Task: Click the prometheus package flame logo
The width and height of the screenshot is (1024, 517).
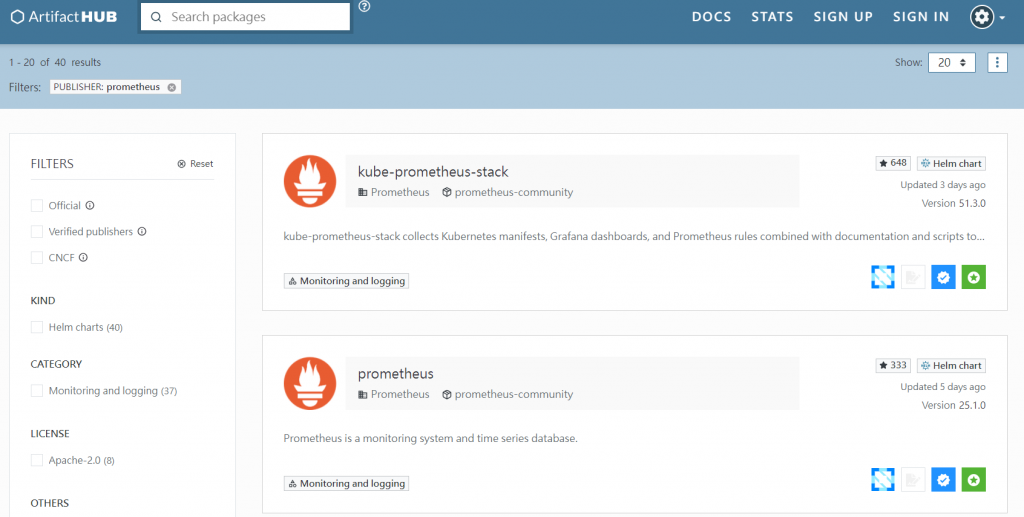Action: point(310,384)
